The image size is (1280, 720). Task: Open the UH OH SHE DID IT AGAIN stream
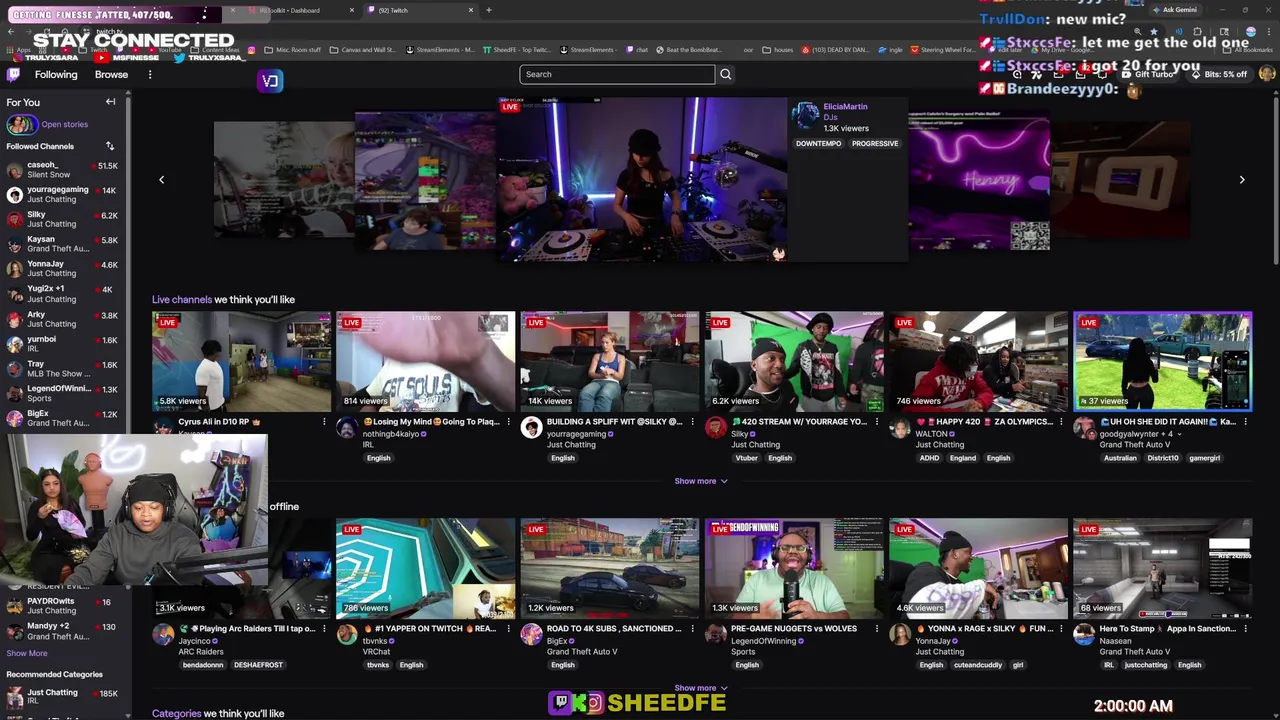tap(1162, 361)
